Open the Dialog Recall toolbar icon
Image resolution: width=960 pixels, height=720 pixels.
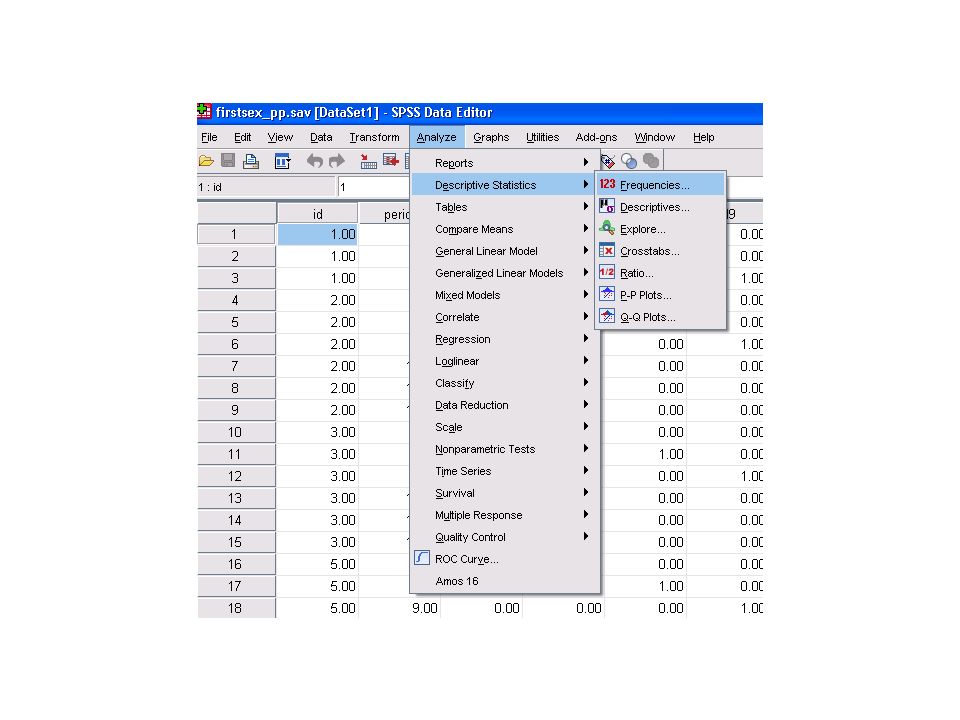pos(282,161)
